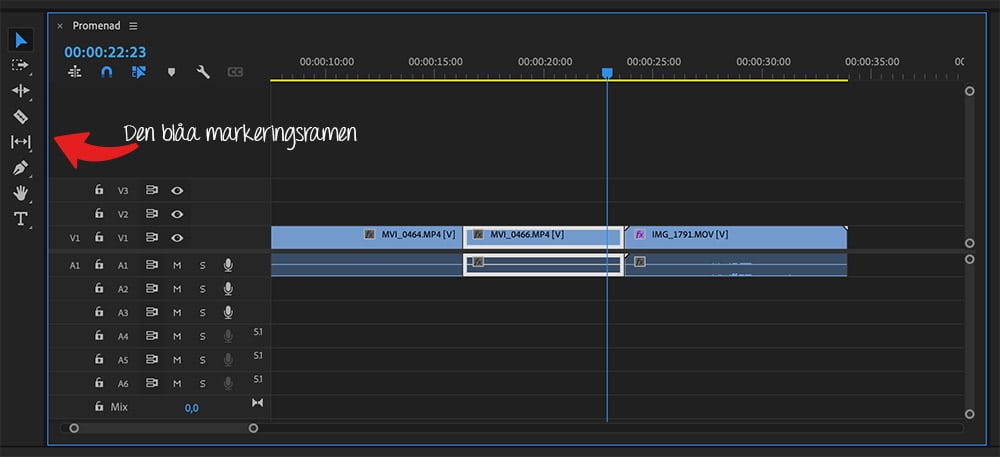Grab left handle of horizontal zoom bar
This screenshot has height=457, width=1000.
click(74, 428)
